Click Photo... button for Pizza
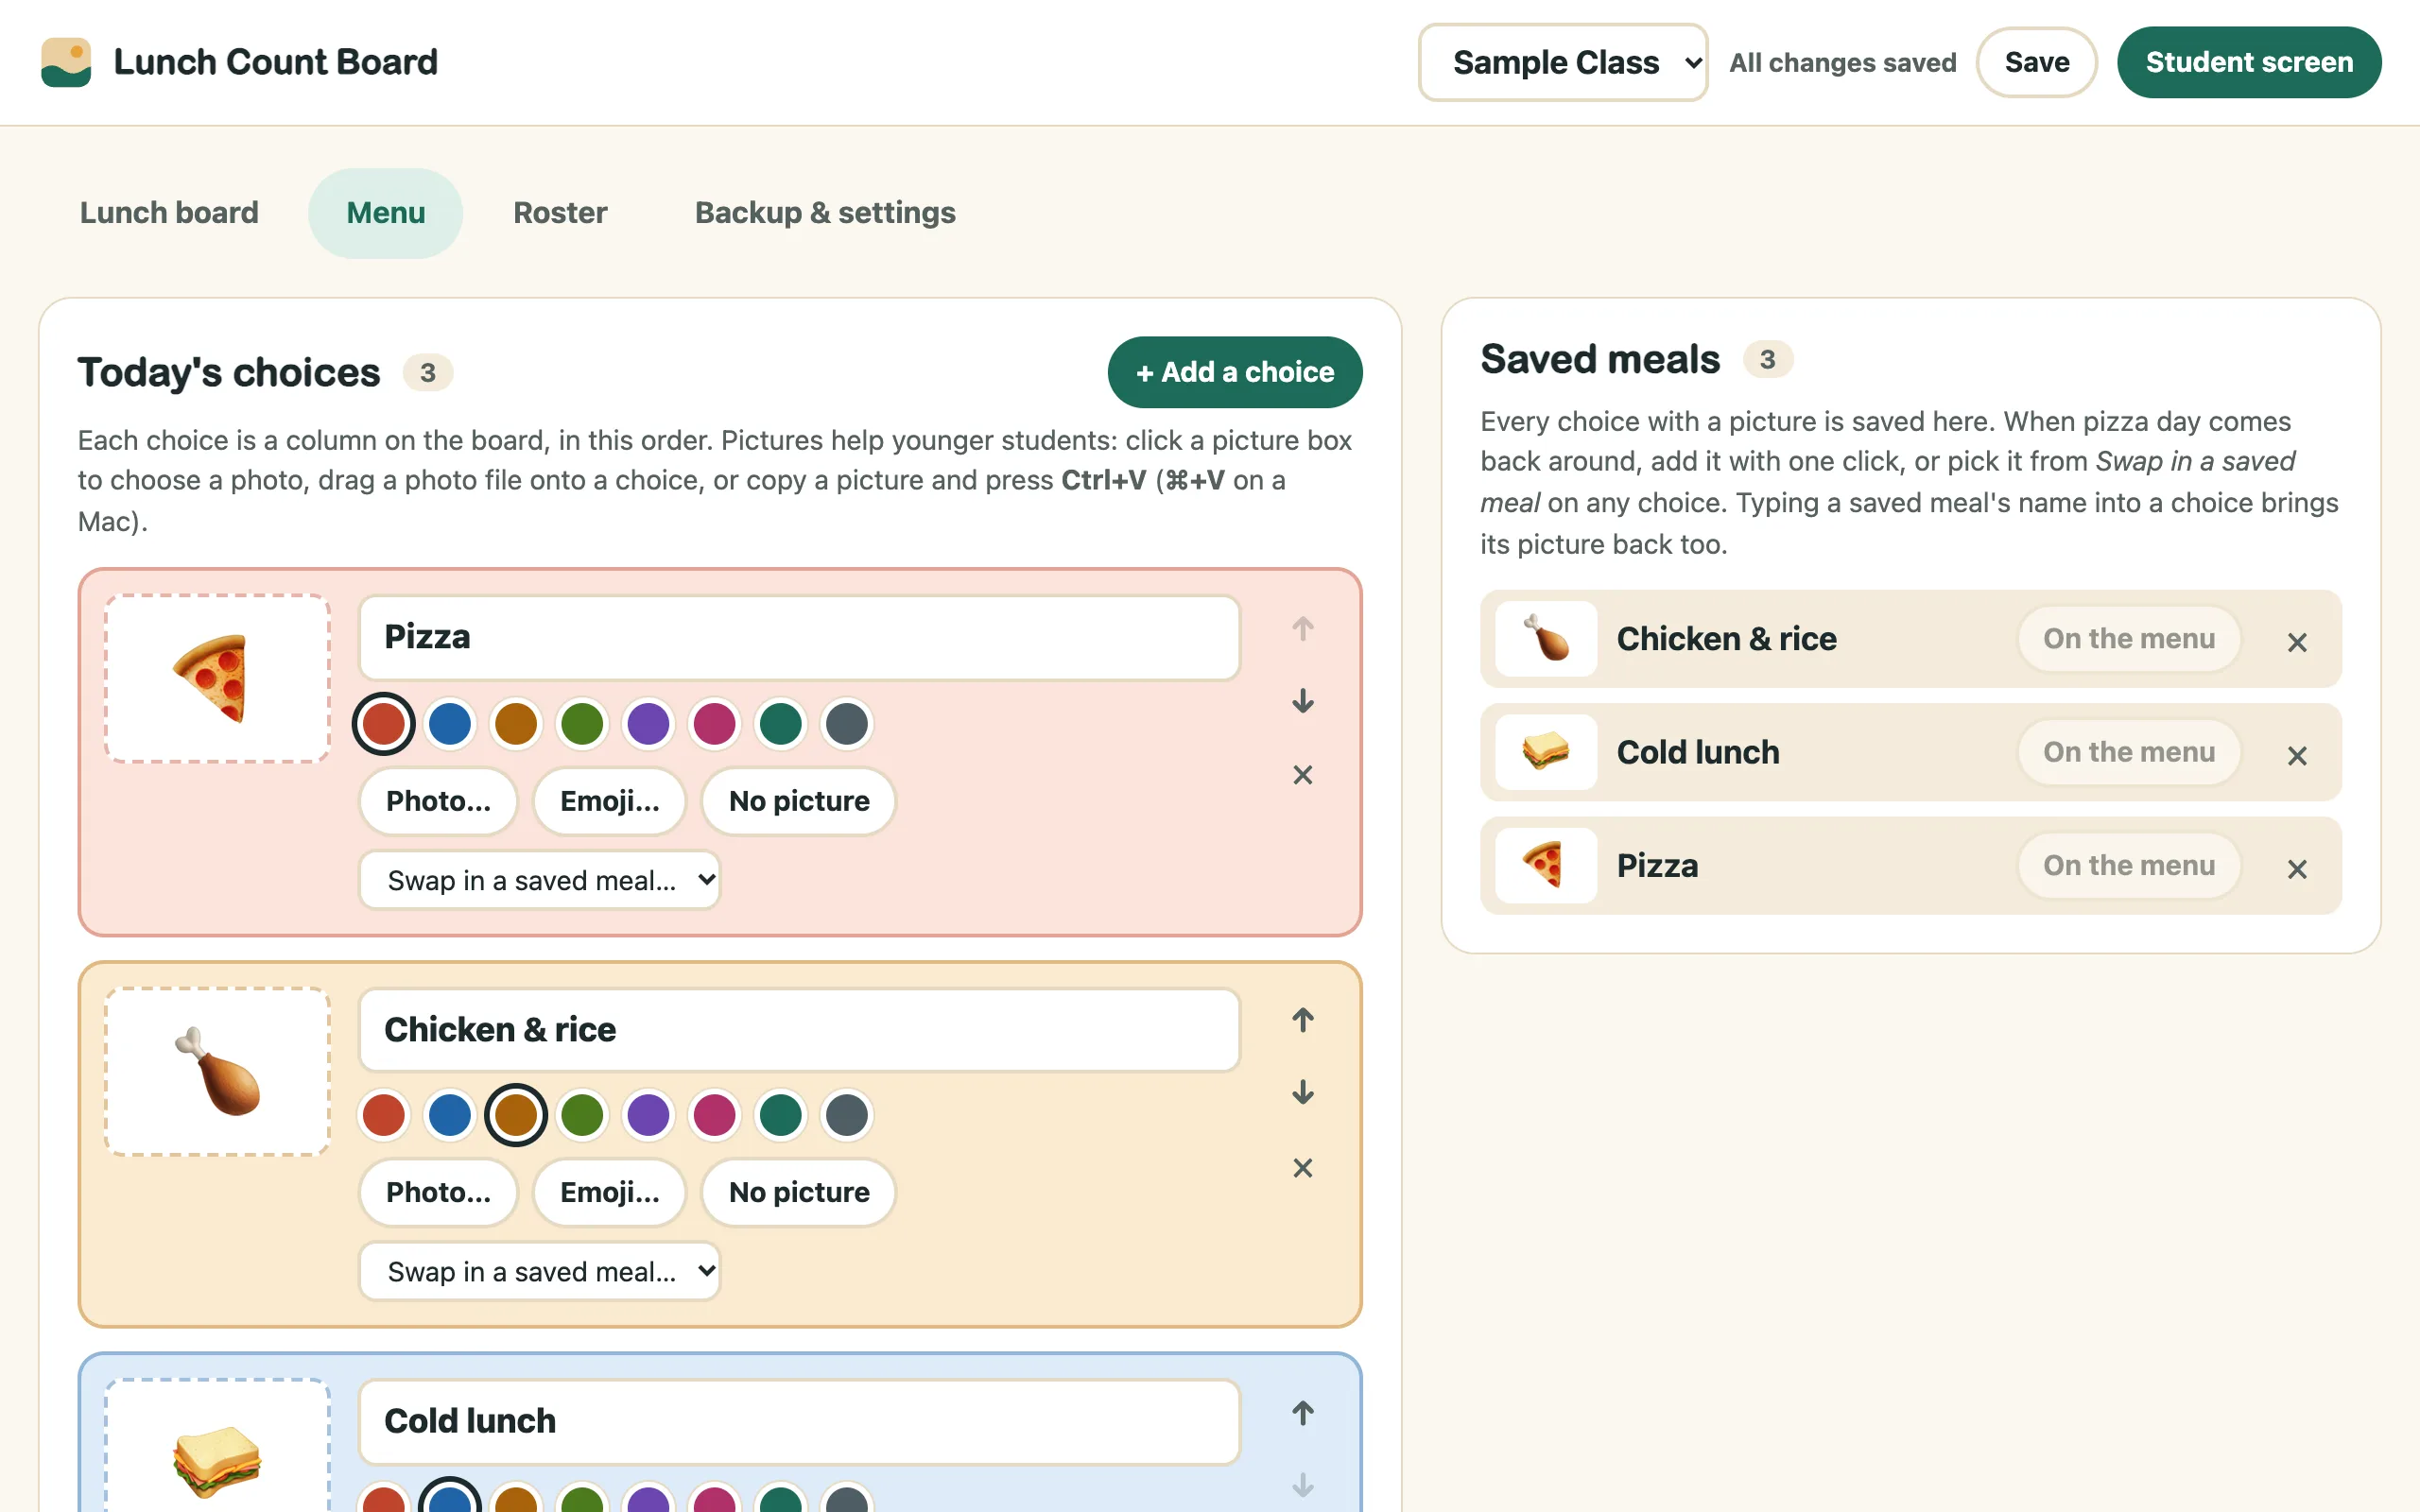The image size is (2420, 1512). coord(439,801)
